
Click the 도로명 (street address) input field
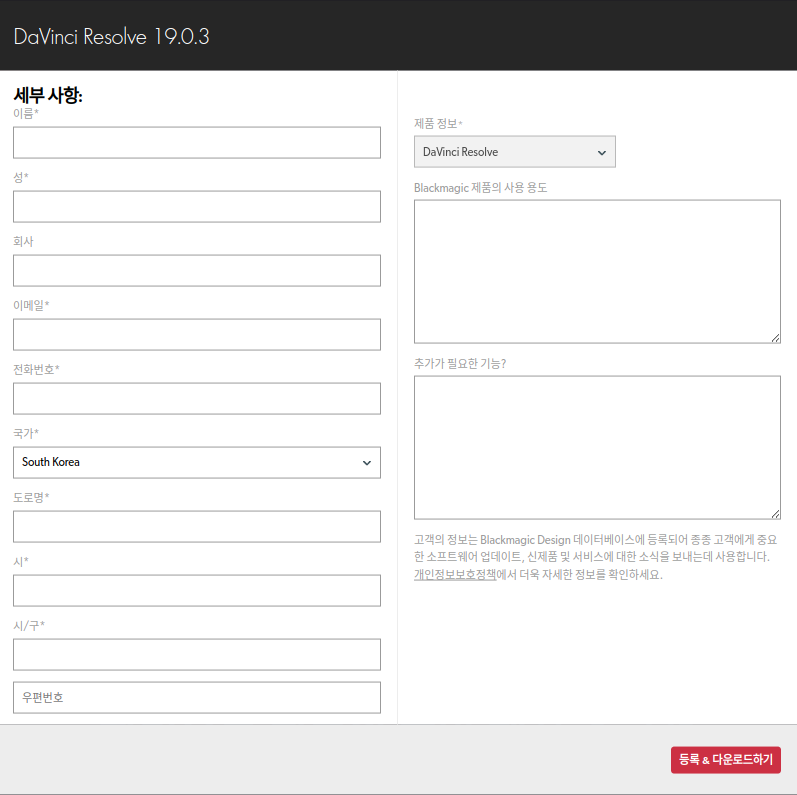click(x=197, y=527)
